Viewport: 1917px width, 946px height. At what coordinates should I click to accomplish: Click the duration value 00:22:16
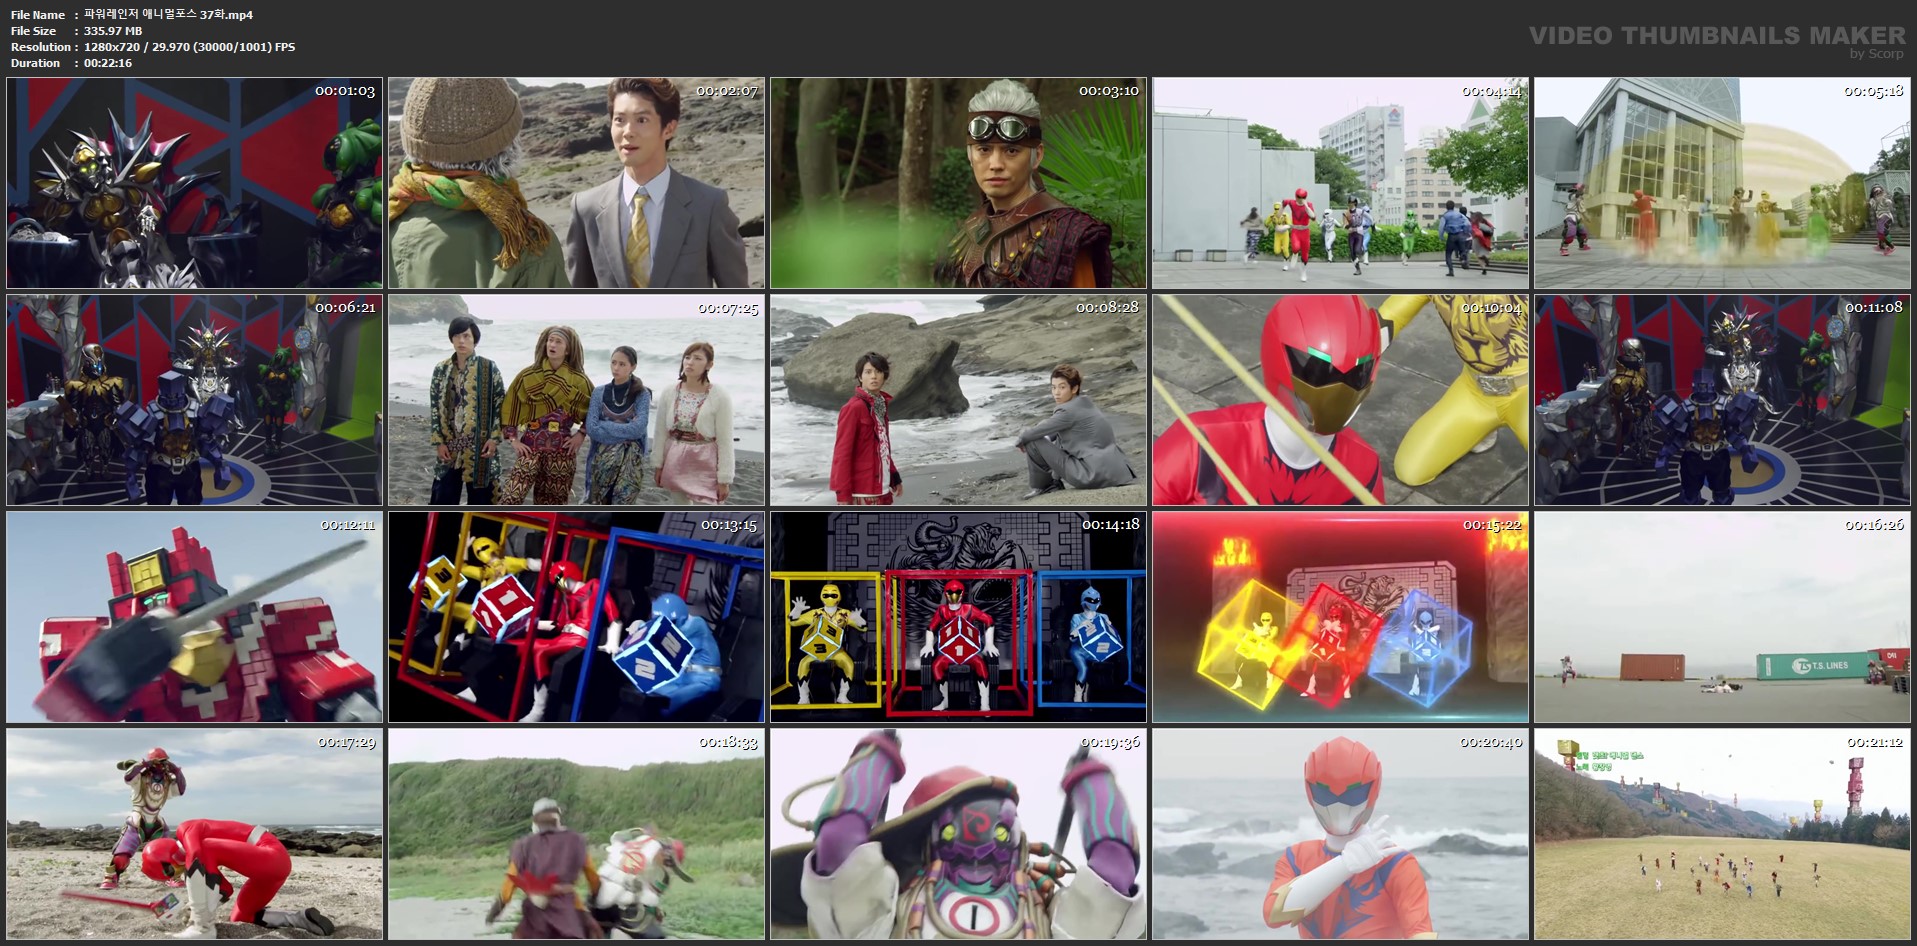[108, 63]
